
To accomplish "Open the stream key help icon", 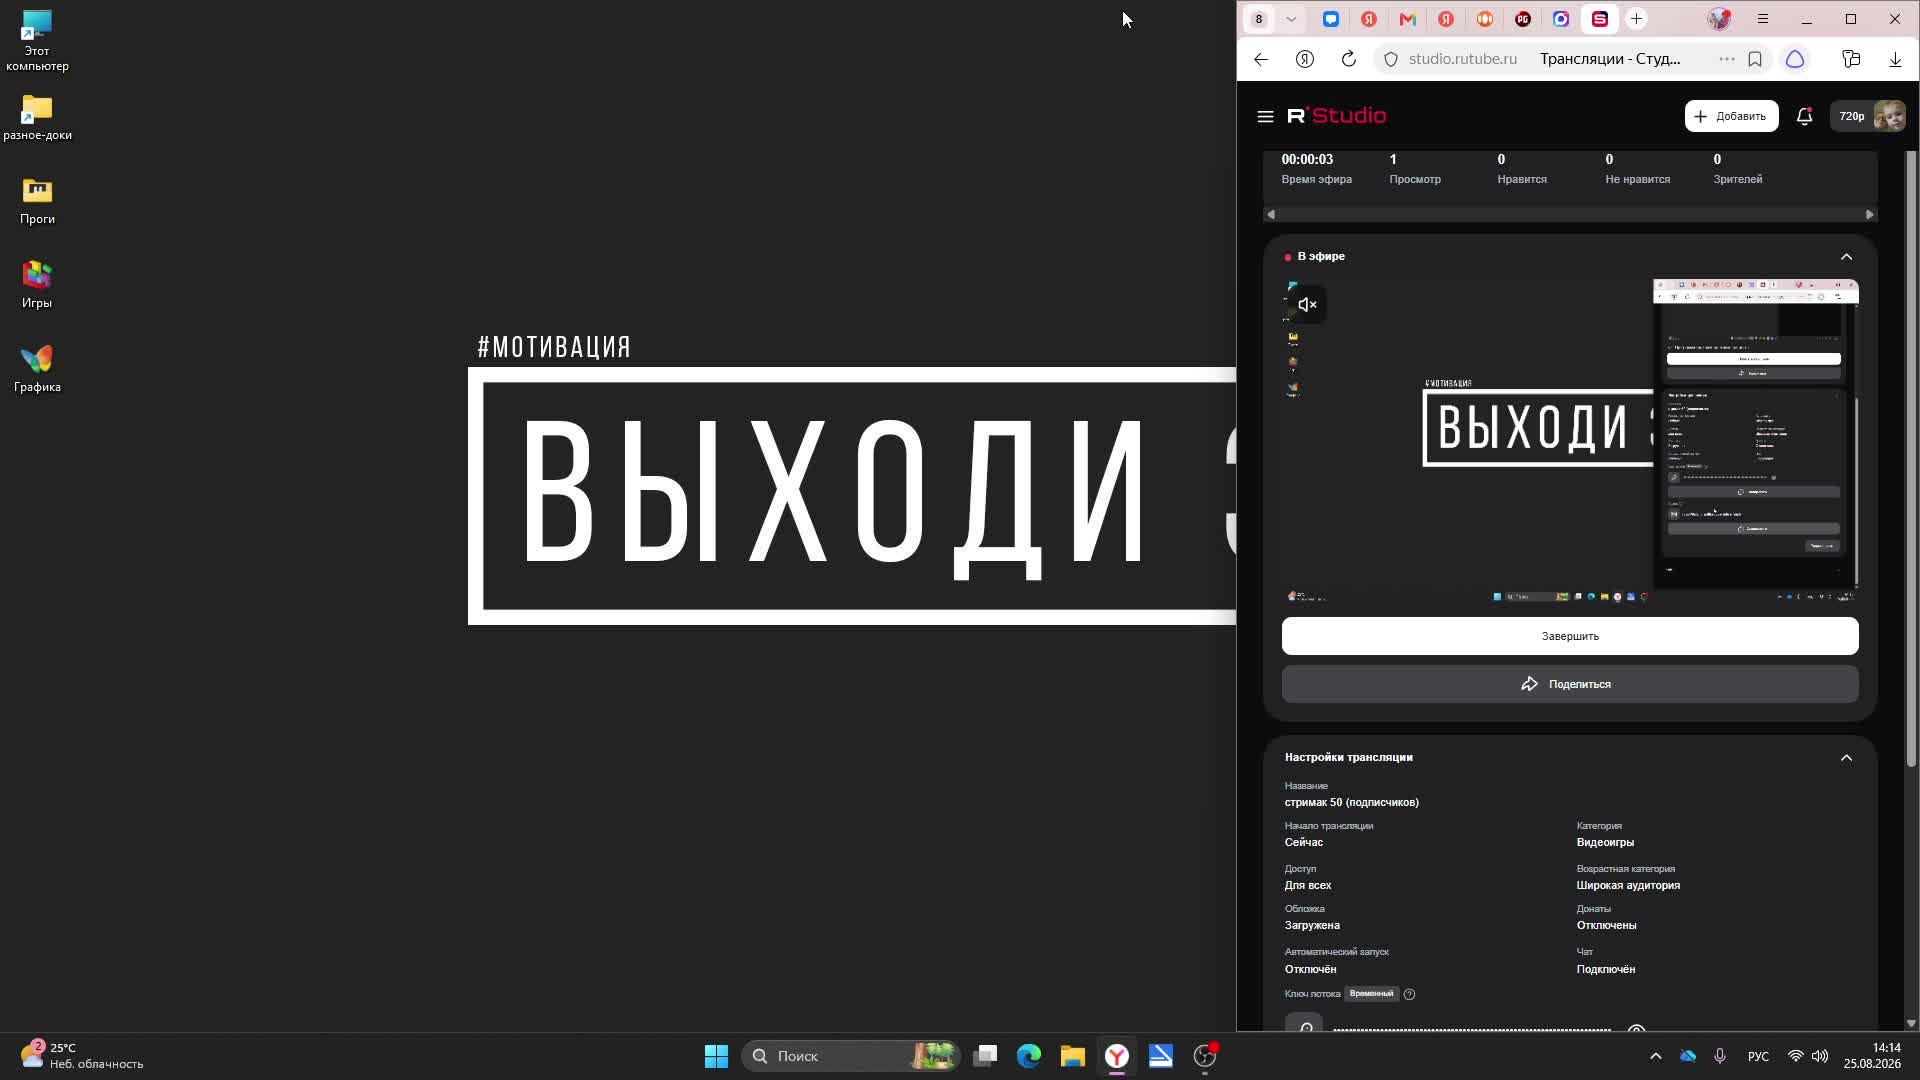I will (x=1409, y=994).
